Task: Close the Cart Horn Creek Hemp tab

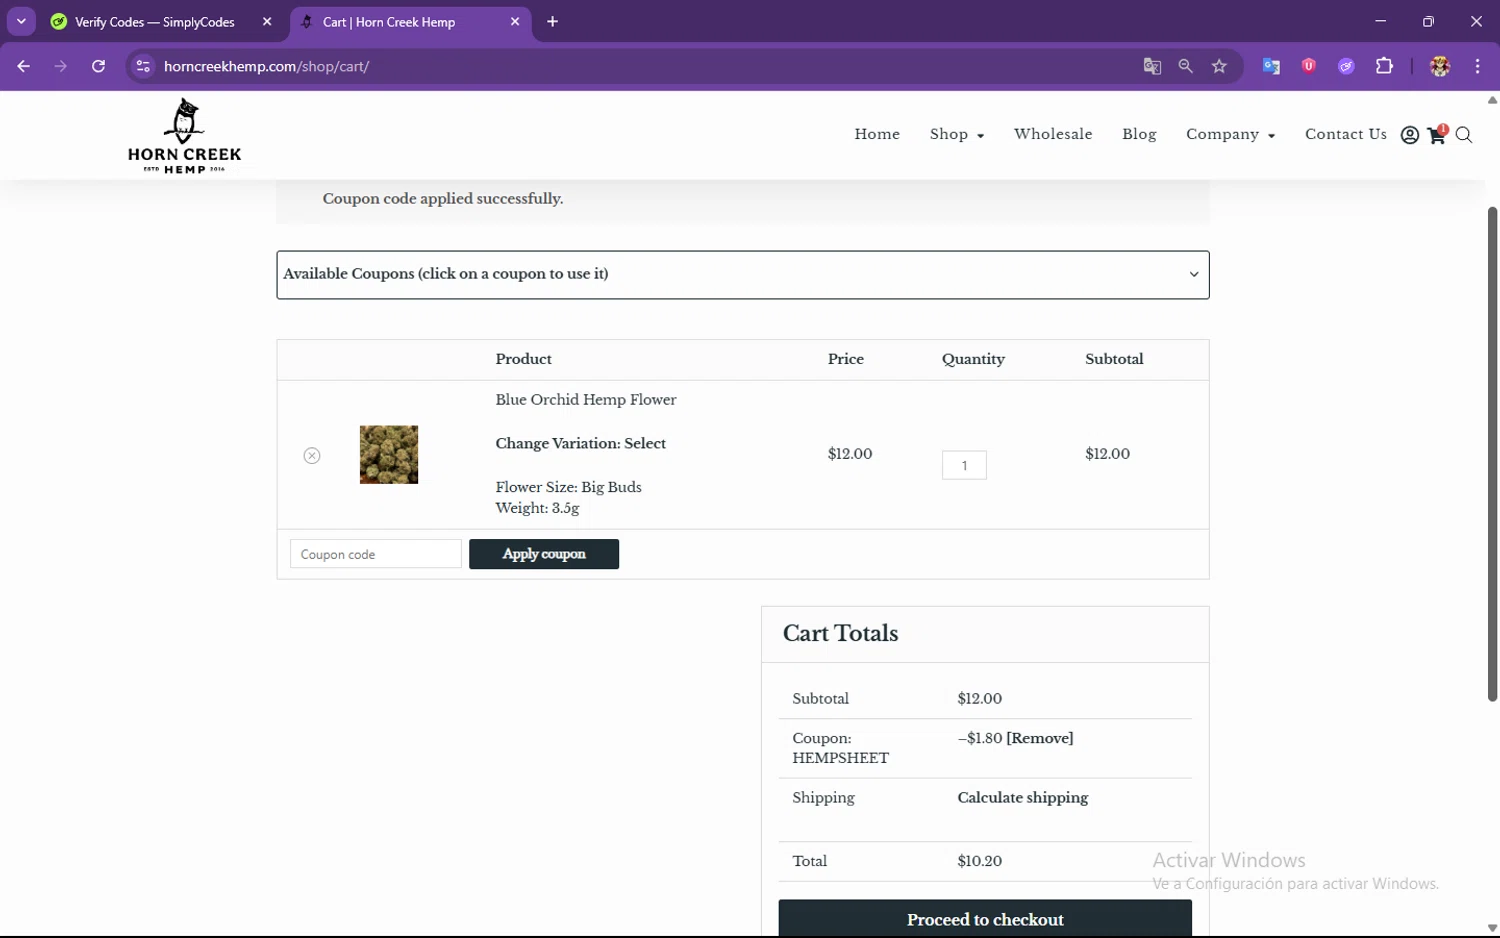Action: [x=515, y=21]
